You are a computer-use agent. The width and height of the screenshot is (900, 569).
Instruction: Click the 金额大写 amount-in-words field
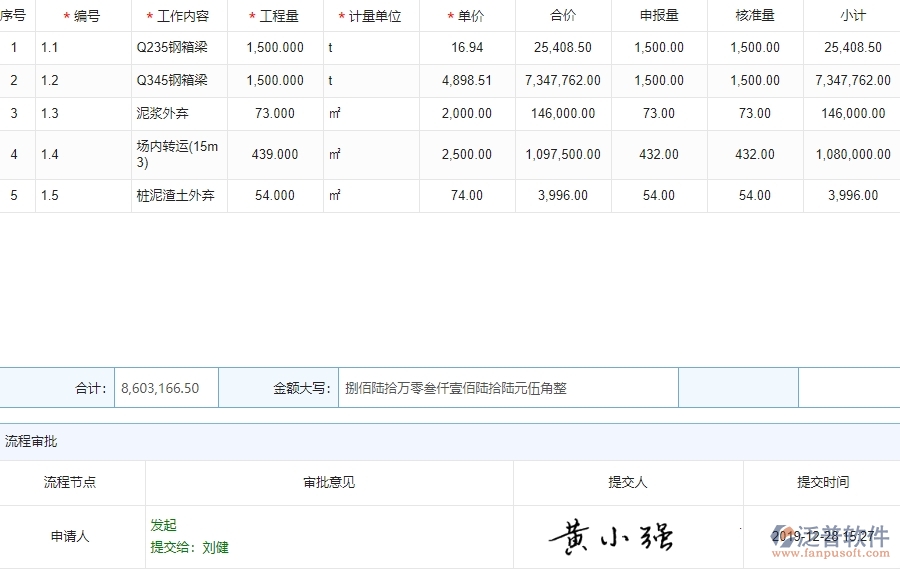pyautogui.click(x=508, y=388)
